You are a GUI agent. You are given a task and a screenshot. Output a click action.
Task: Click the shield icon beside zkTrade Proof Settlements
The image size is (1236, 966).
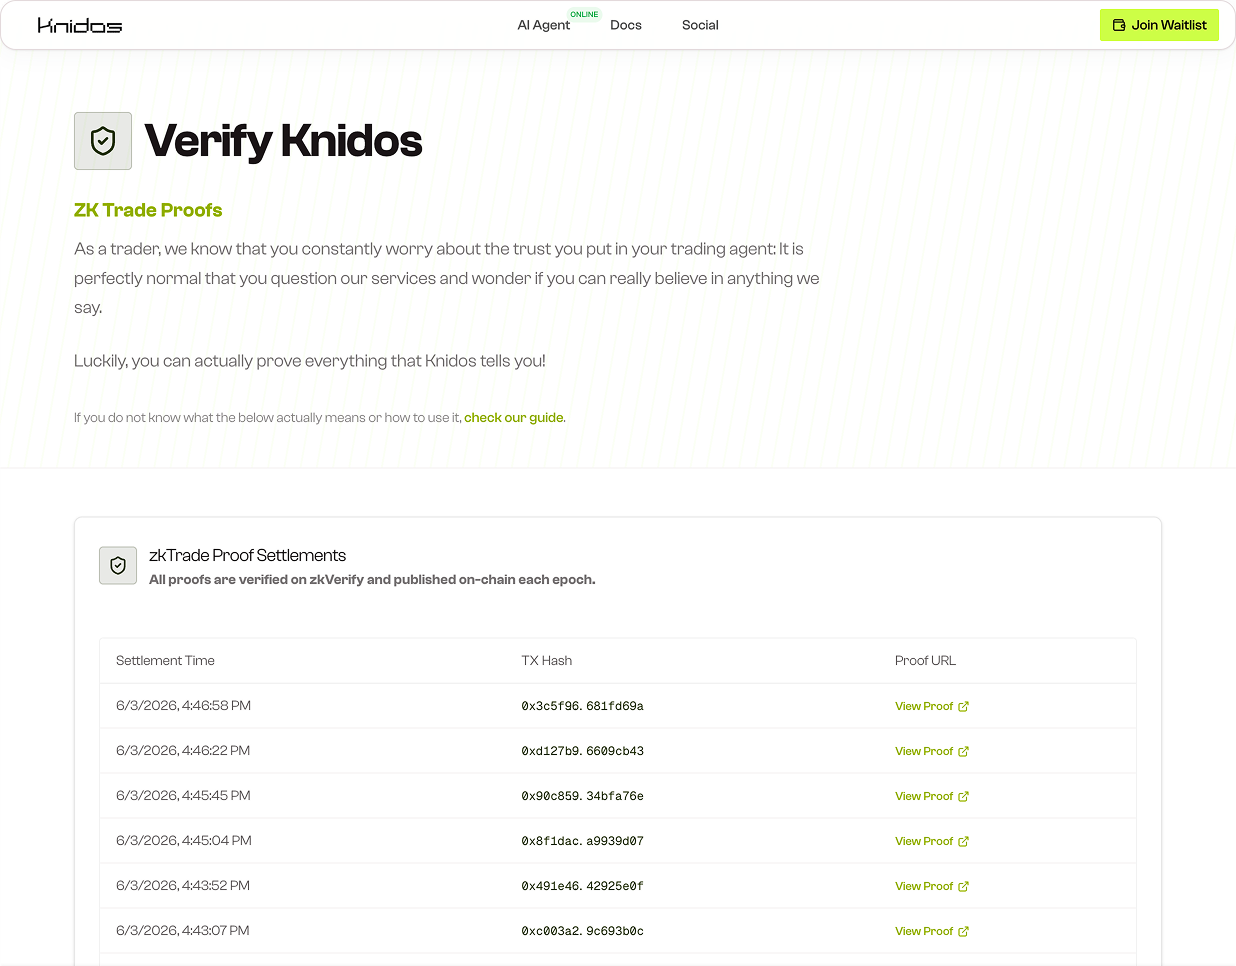[x=118, y=565]
